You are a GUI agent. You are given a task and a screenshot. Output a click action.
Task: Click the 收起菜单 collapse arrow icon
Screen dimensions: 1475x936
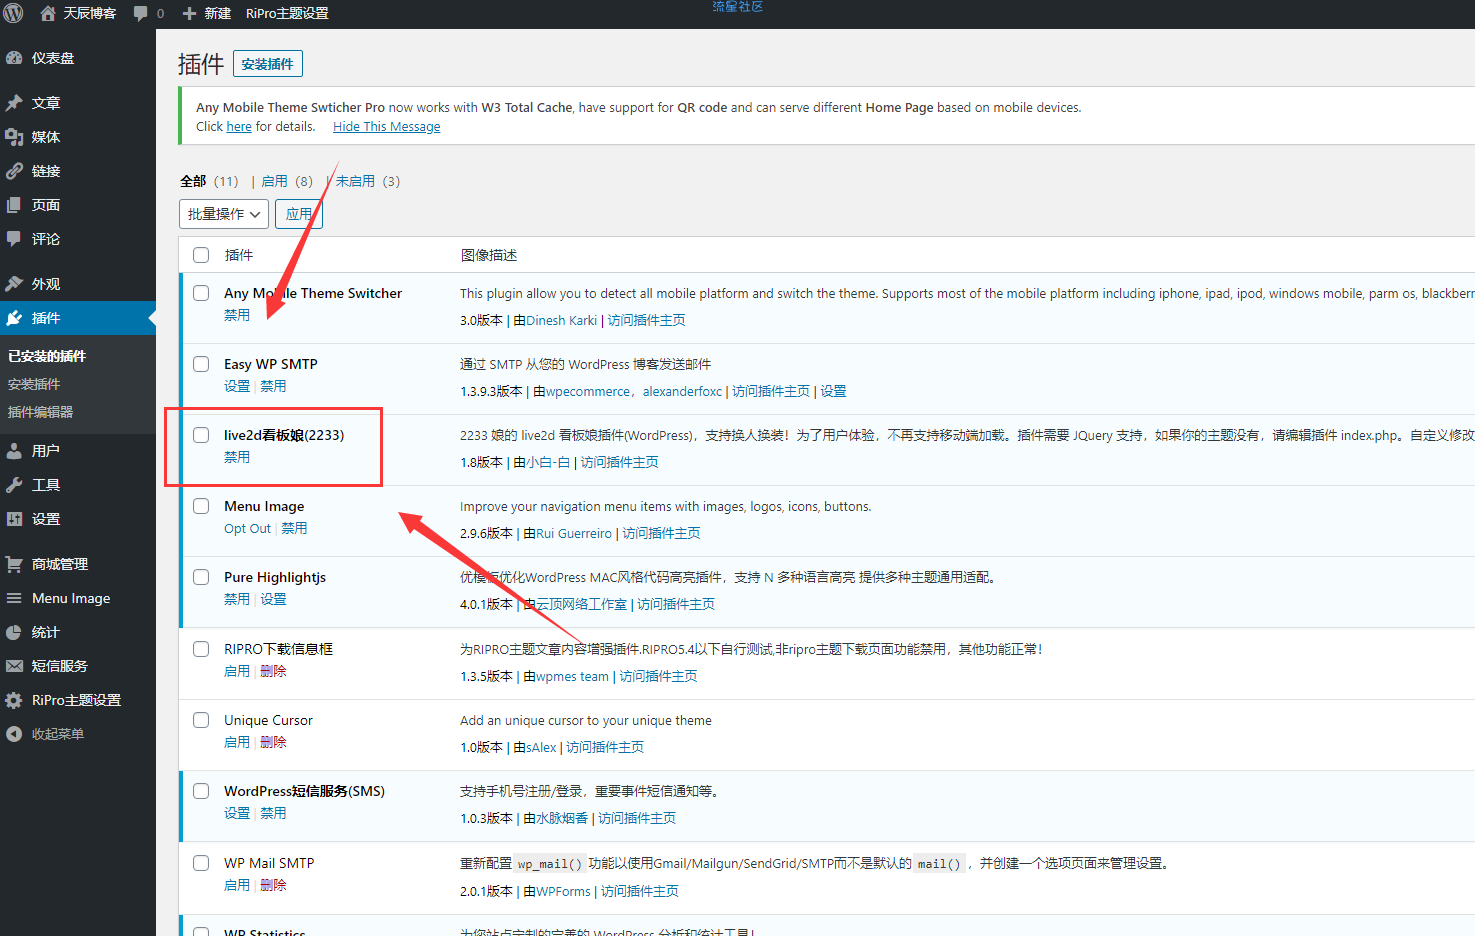(x=14, y=734)
